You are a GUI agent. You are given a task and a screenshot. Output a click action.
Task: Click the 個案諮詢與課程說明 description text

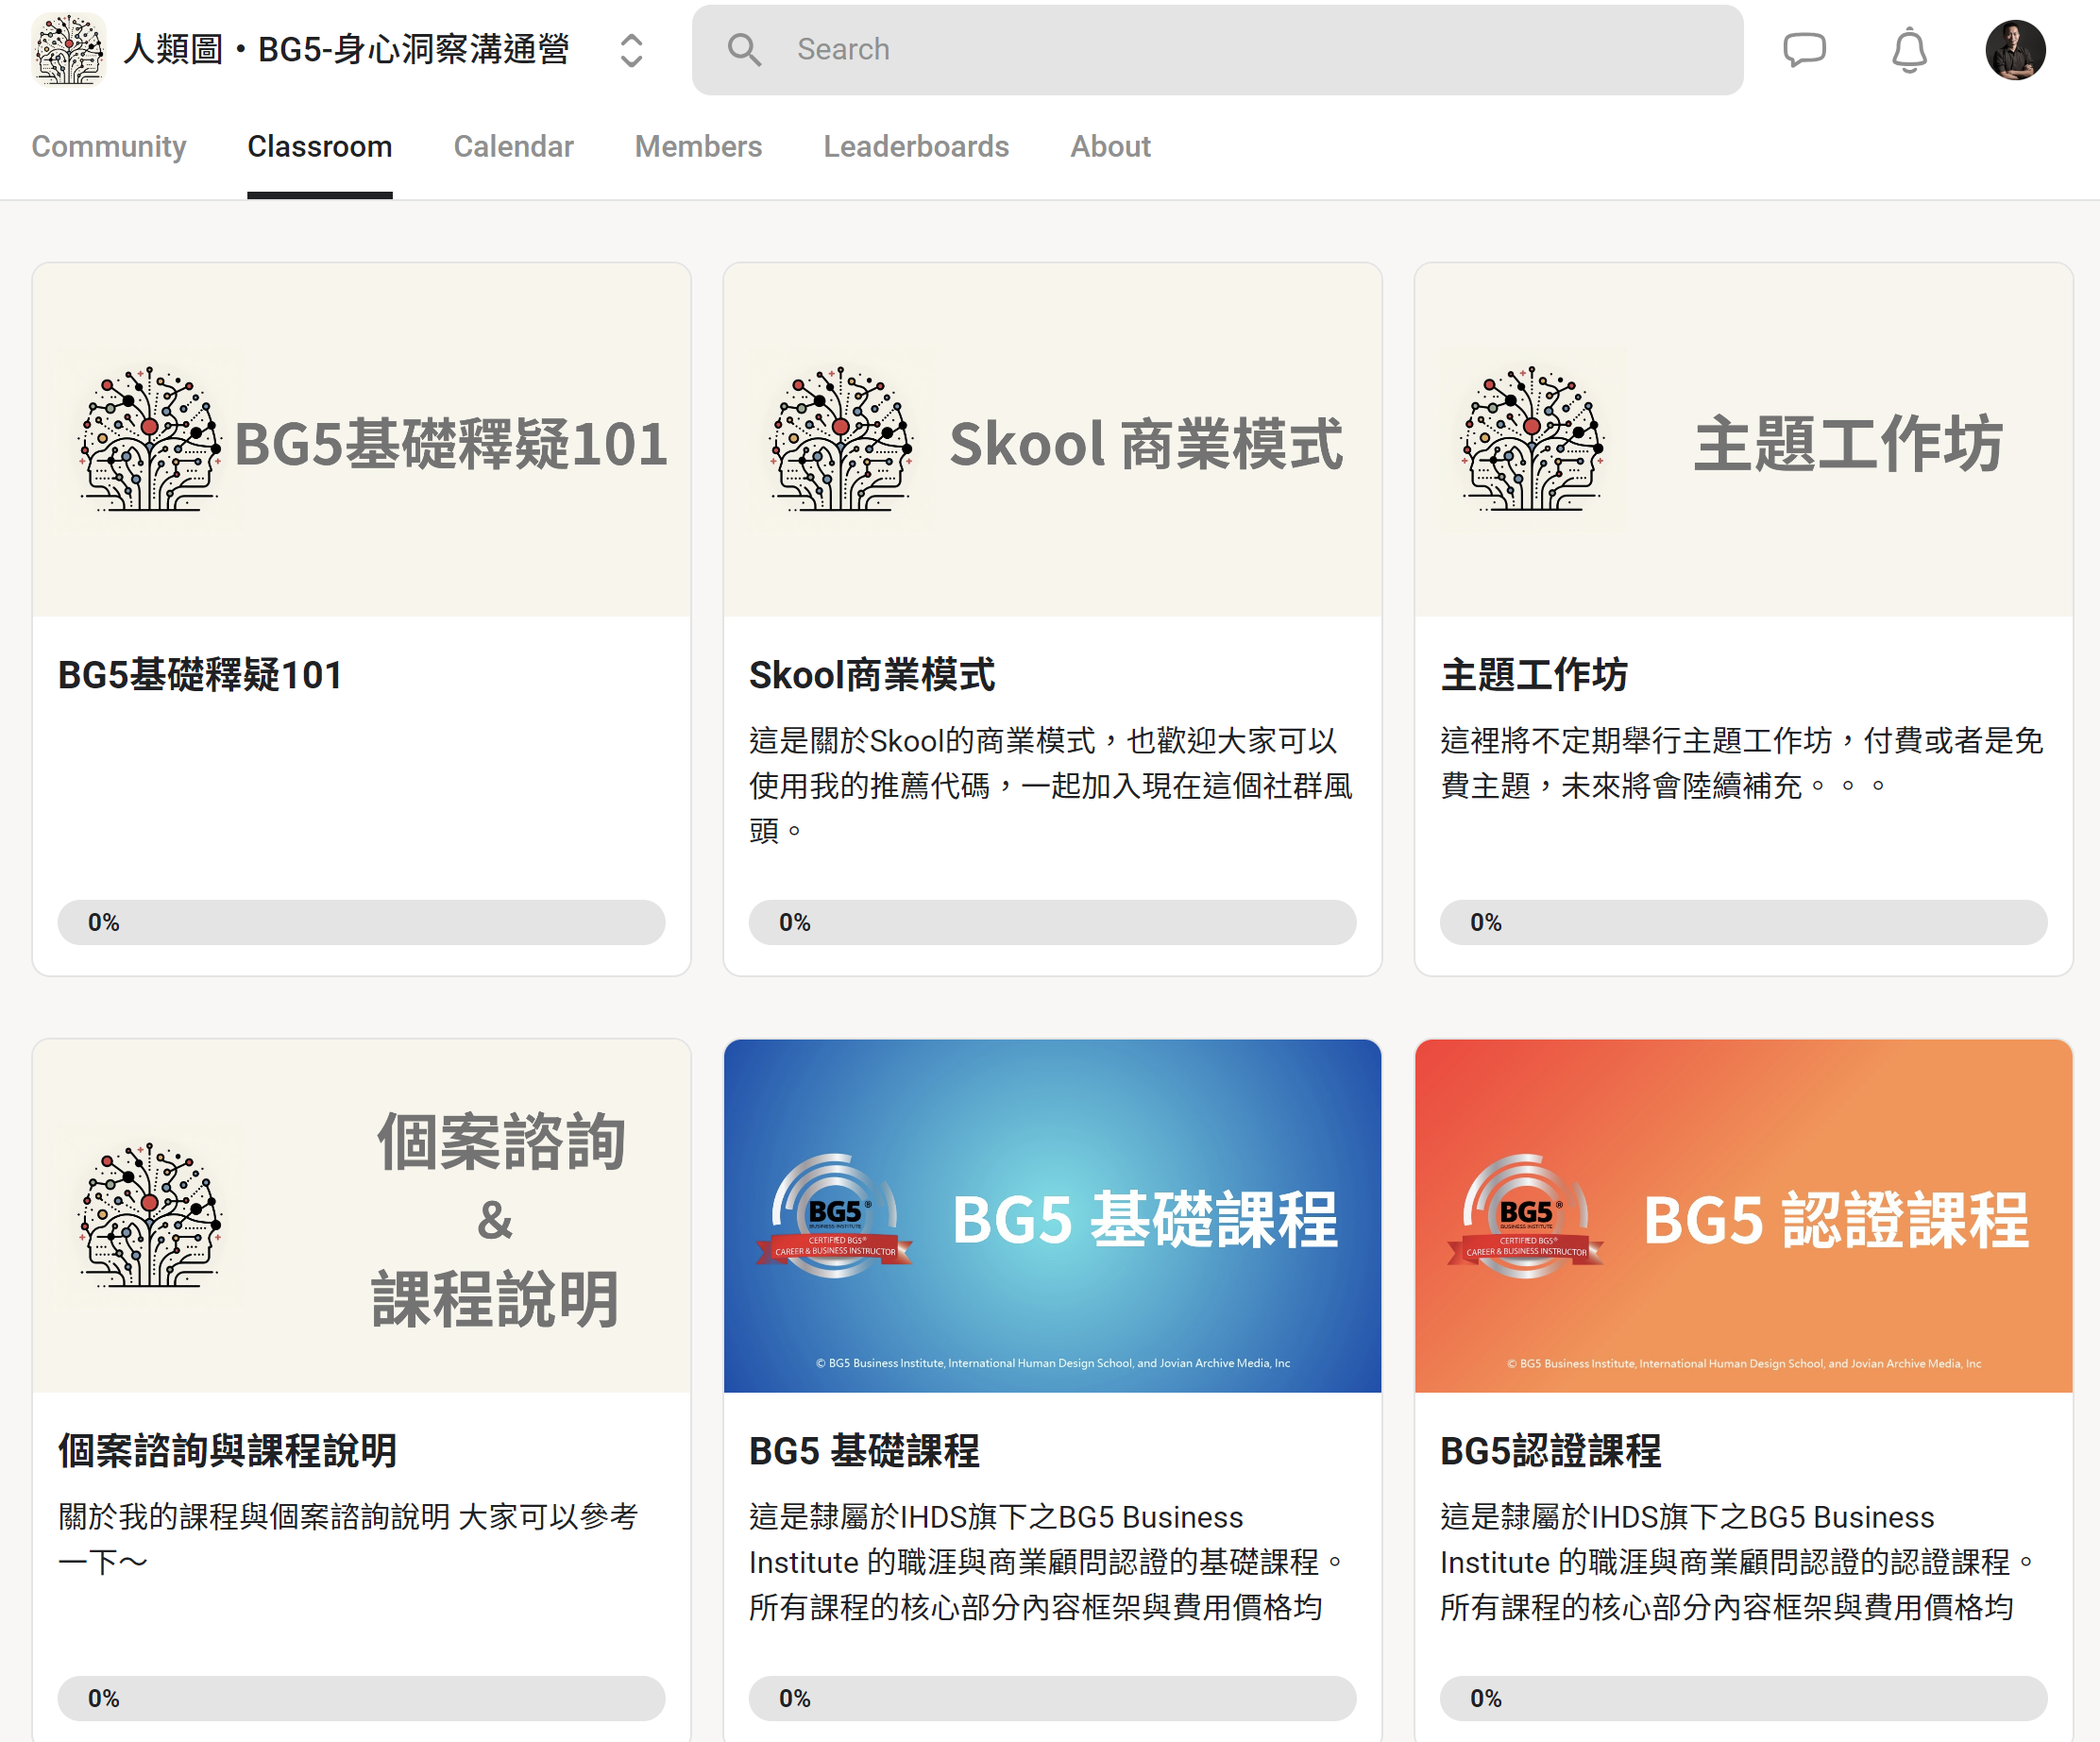click(348, 1539)
